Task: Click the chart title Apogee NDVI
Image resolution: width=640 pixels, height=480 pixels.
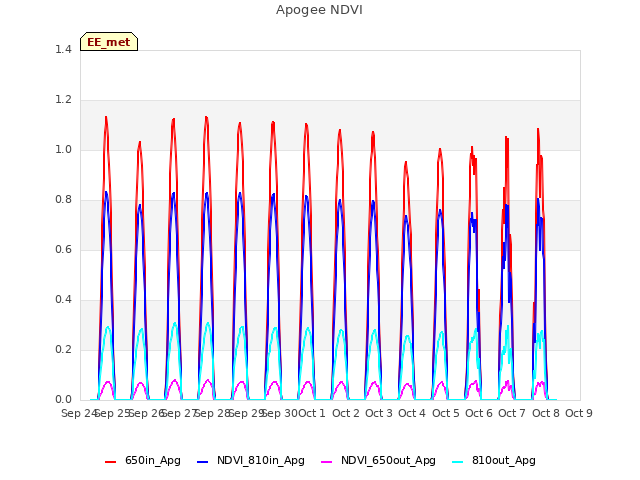Action: click(x=319, y=10)
